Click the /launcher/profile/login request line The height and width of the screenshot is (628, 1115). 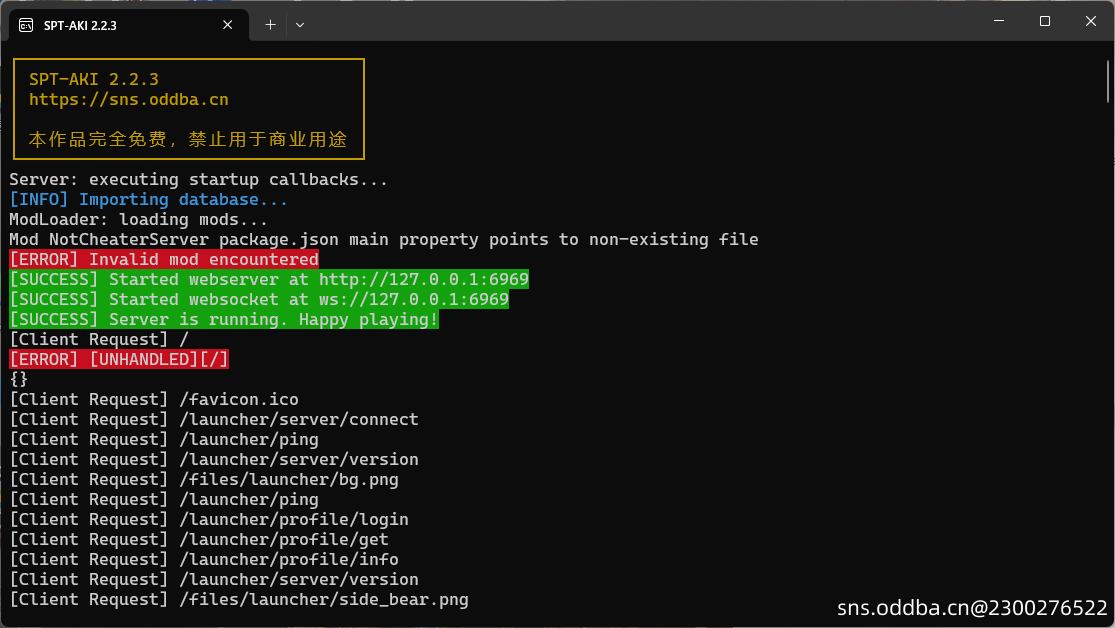tap(209, 519)
